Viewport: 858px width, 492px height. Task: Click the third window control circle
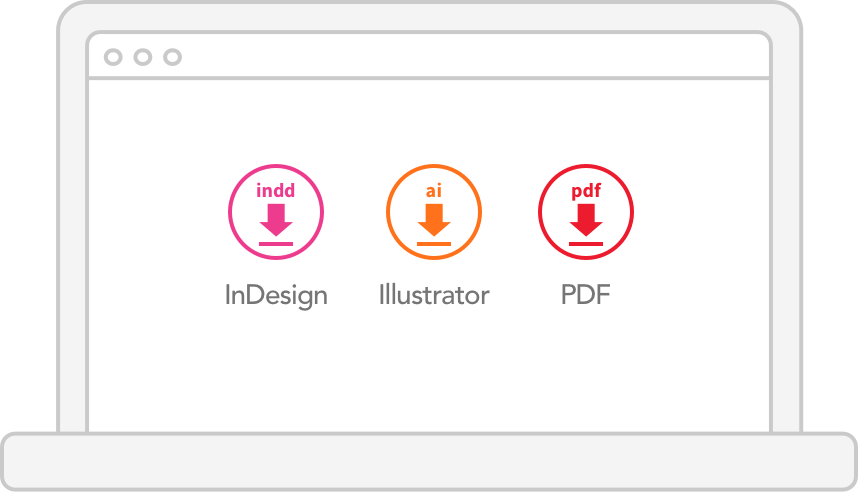[x=172, y=57]
